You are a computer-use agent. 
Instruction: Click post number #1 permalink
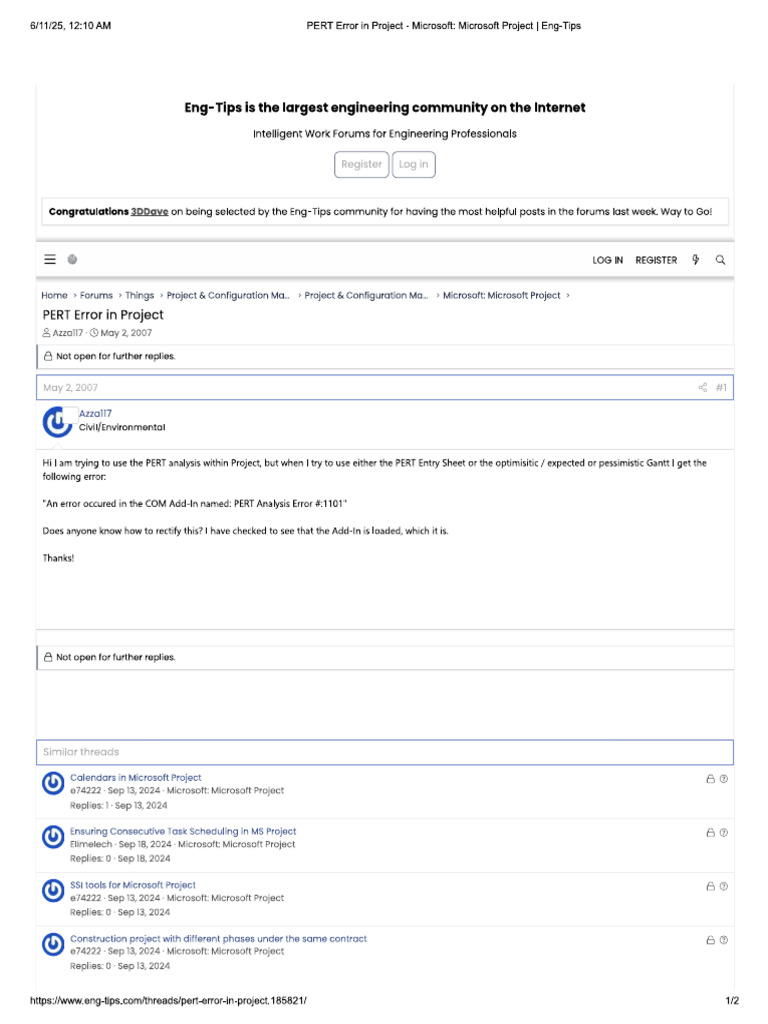click(x=721, y=388)
